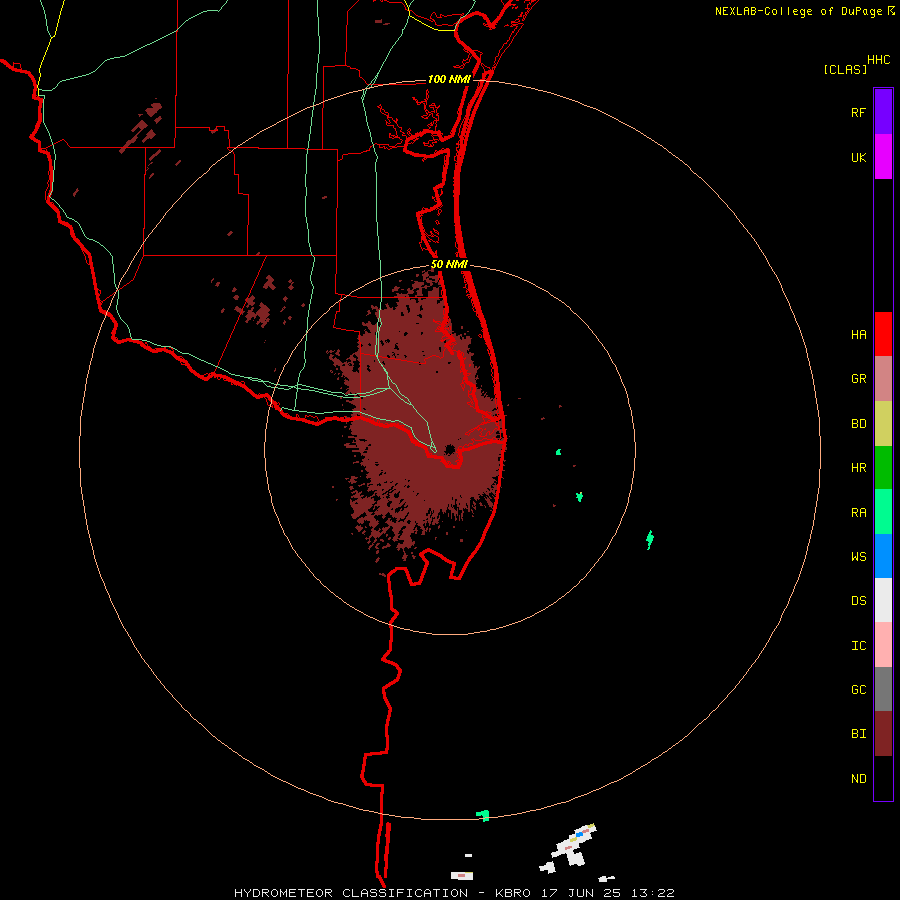Click the HHC product label
This screenshot has height=900, width=900.
coord(878,60)
